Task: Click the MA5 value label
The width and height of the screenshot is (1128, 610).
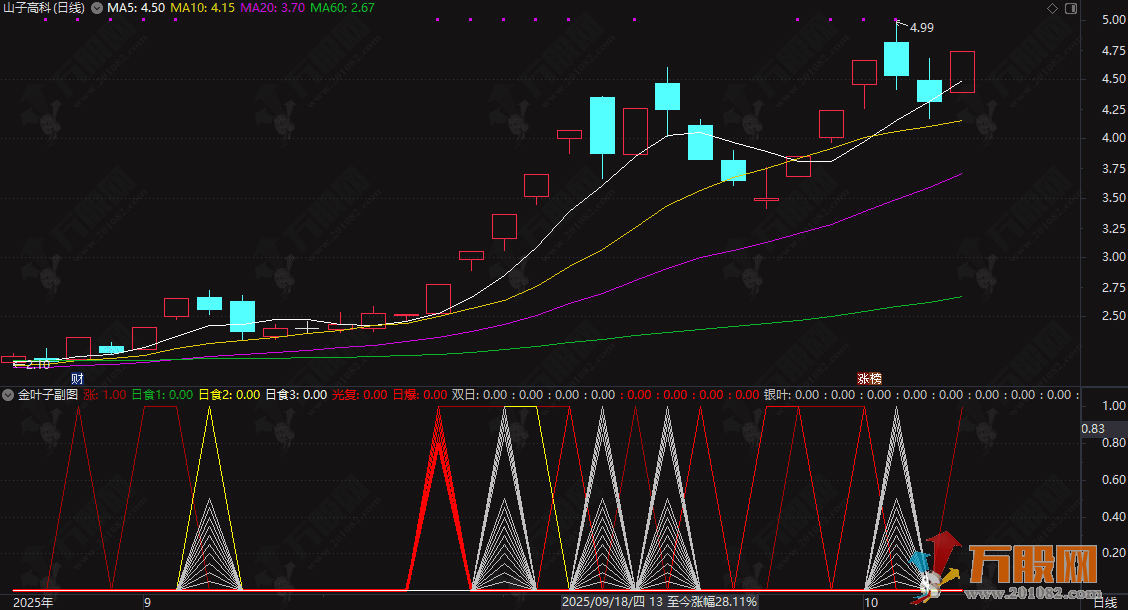Action: [136, 8]
